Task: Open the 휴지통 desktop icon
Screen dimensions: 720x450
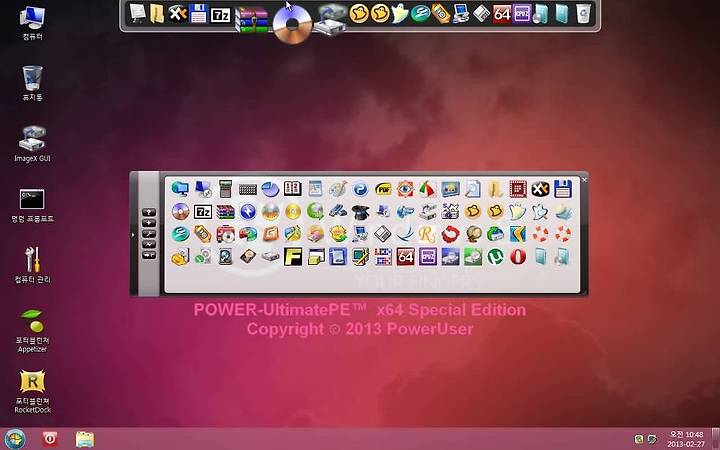Action: [32, 83]
